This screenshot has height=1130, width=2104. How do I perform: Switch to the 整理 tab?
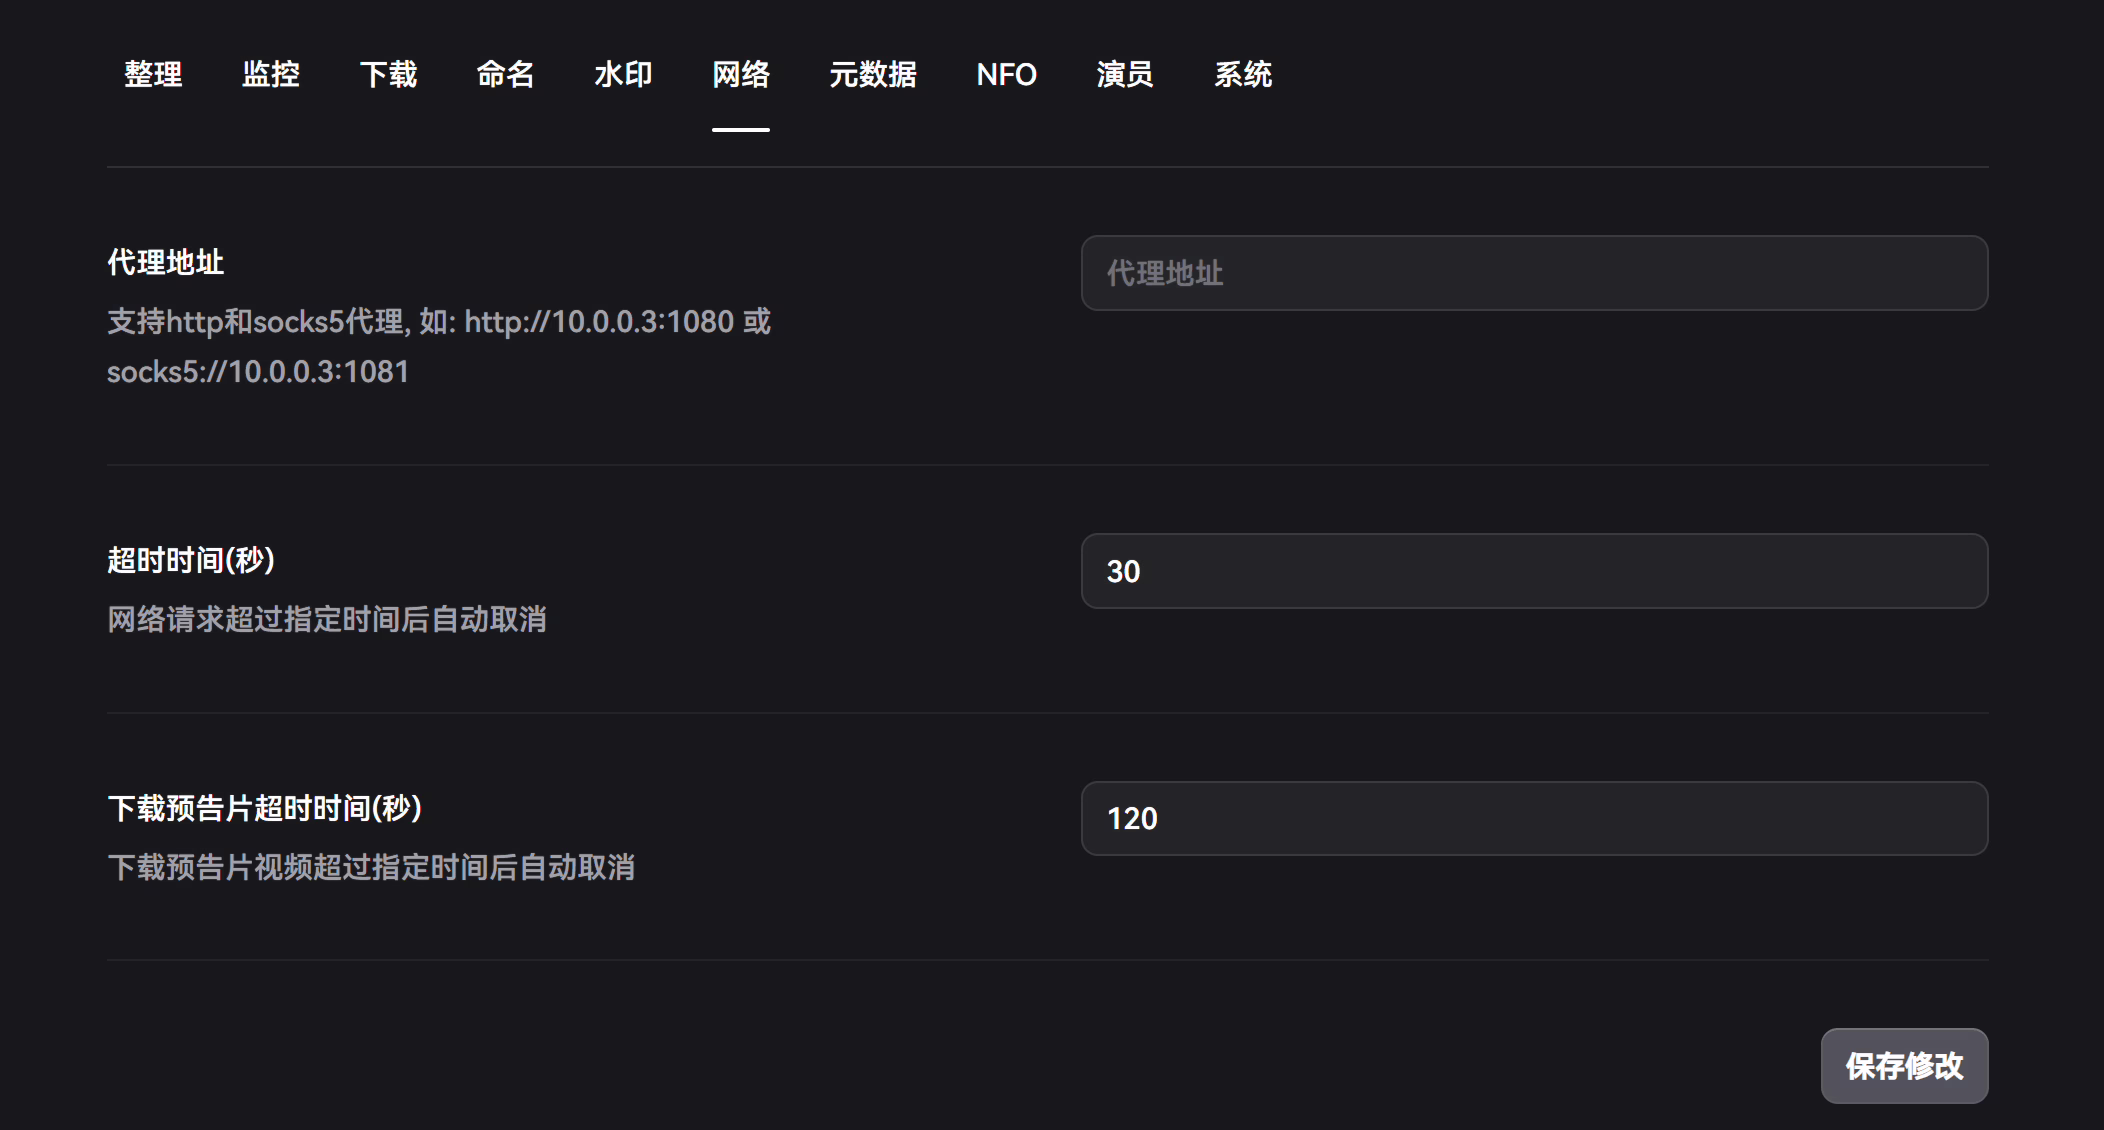(153, 74)
